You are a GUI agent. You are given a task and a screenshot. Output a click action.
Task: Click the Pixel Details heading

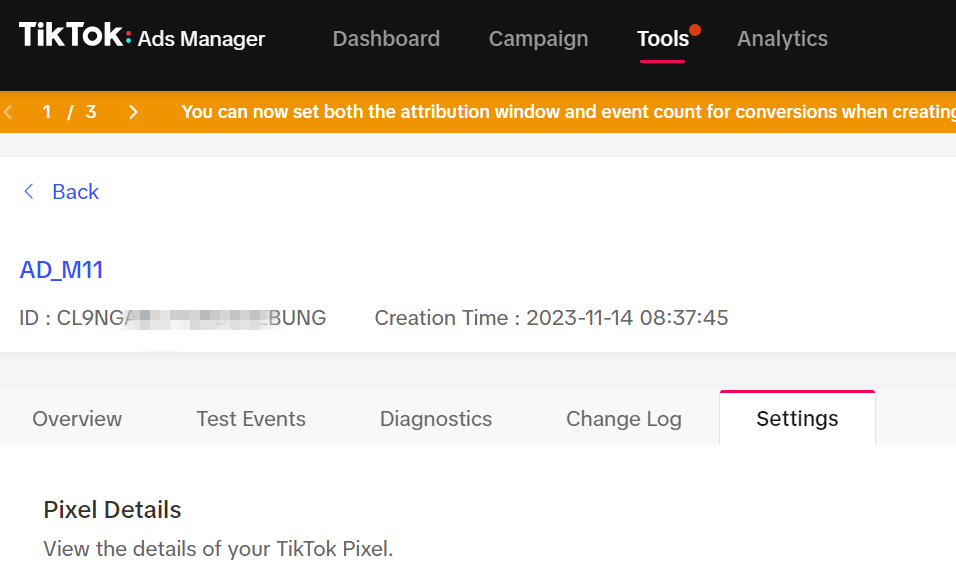pyautogui.click(x=111, y=509)
